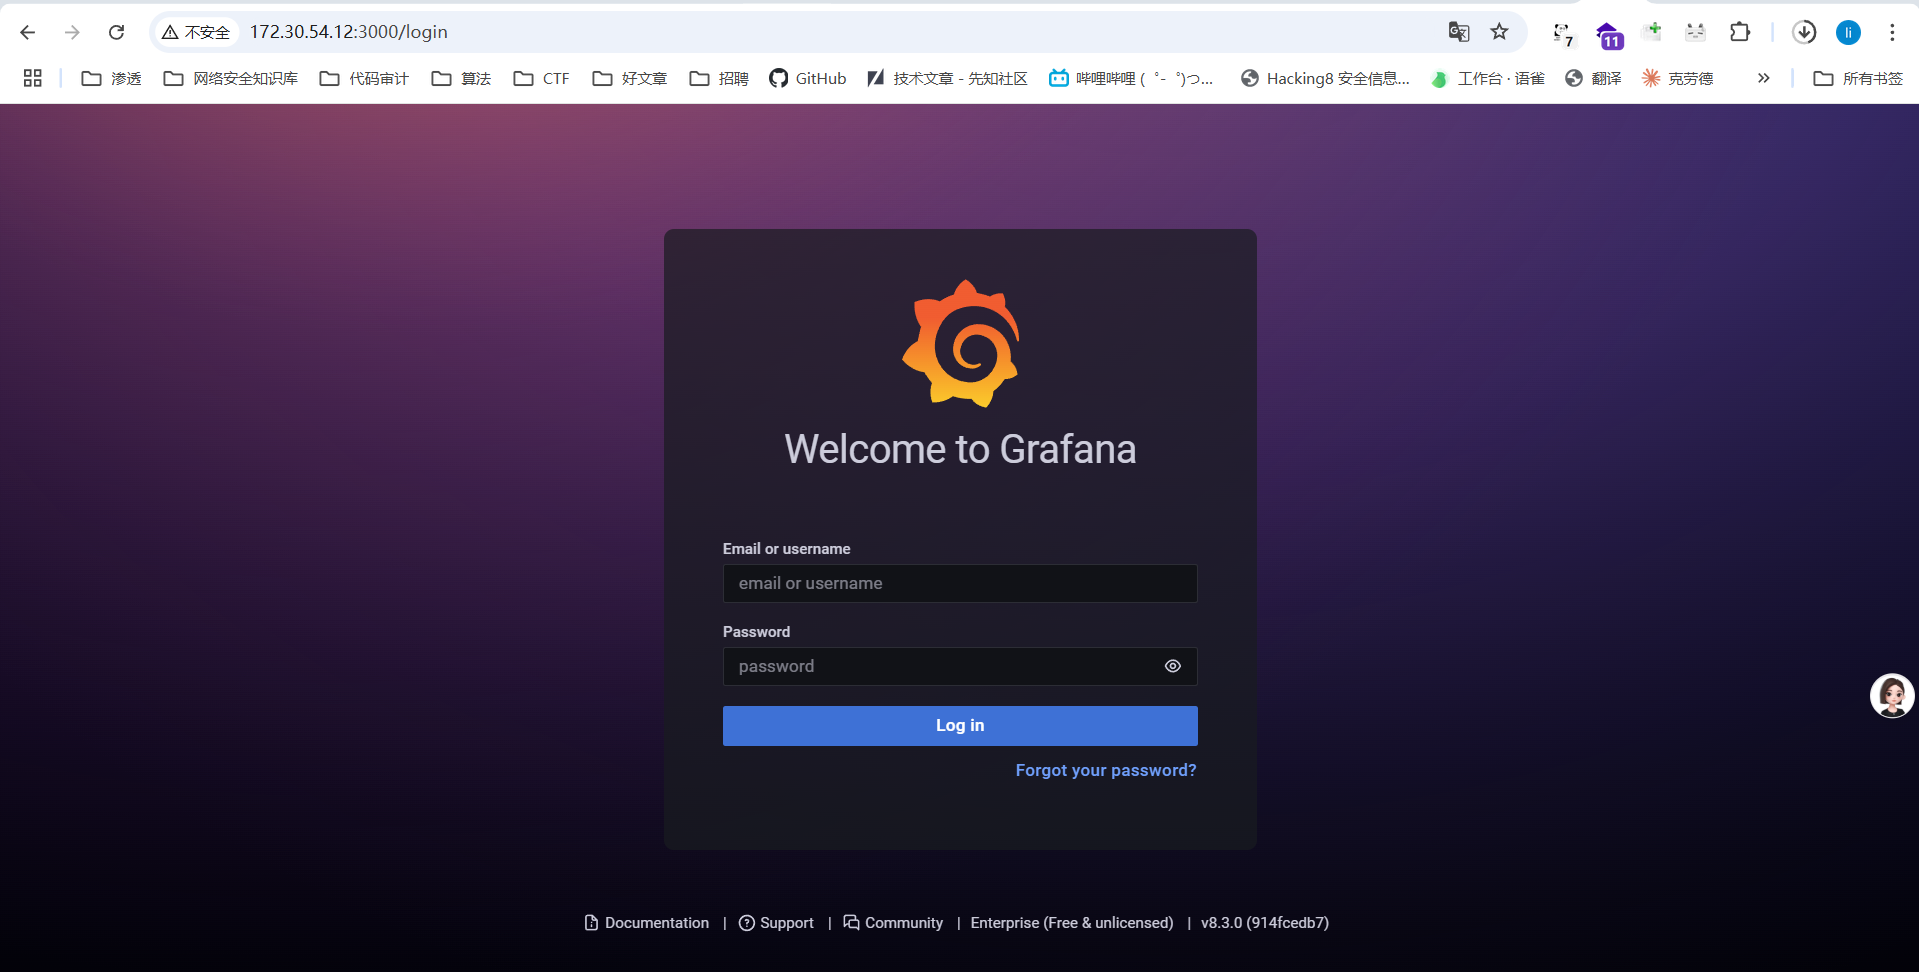Open the apps grid in bookmarks bar

(x=32, y=78)
